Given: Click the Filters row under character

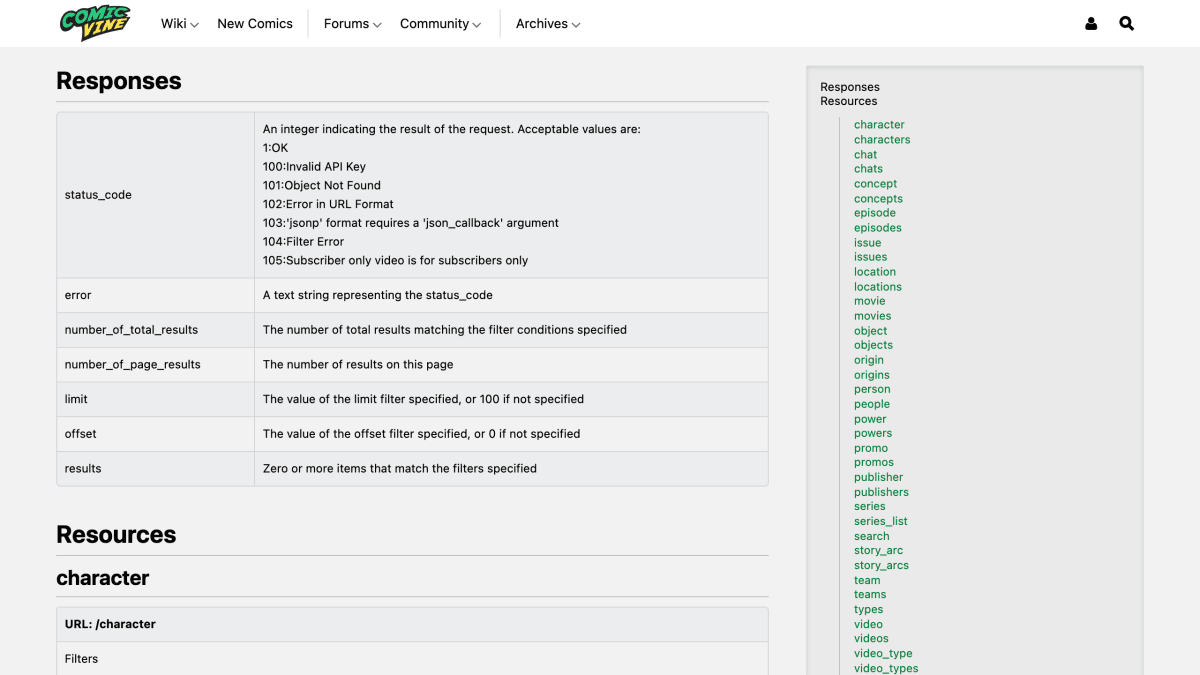Looking at the screenshot, I should pyautogui.click(x=412, y=658).
